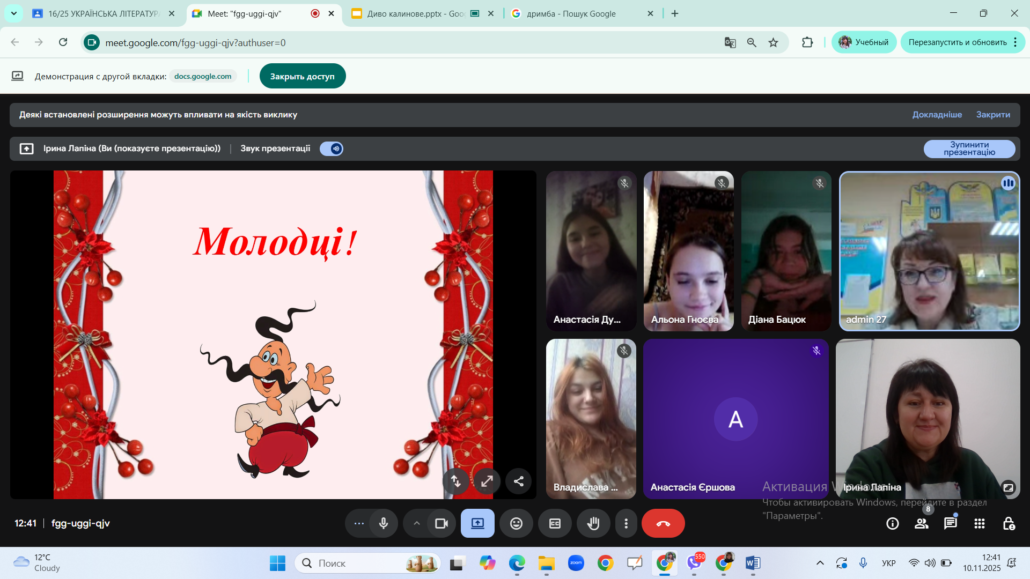Click the Зупинити презентацію button

coord(968,148)
